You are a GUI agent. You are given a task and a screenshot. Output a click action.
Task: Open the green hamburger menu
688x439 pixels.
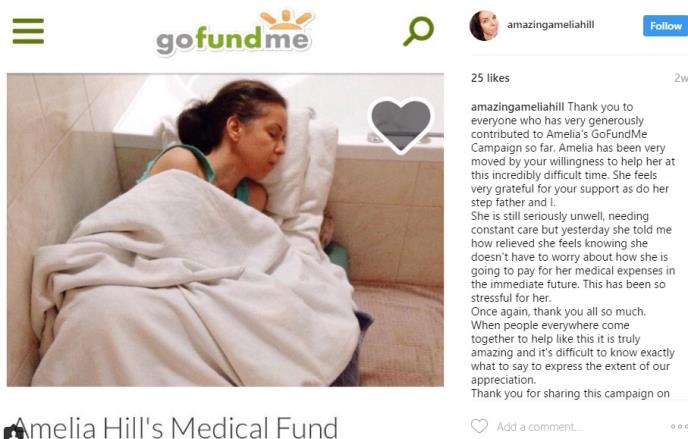point(28,31)
